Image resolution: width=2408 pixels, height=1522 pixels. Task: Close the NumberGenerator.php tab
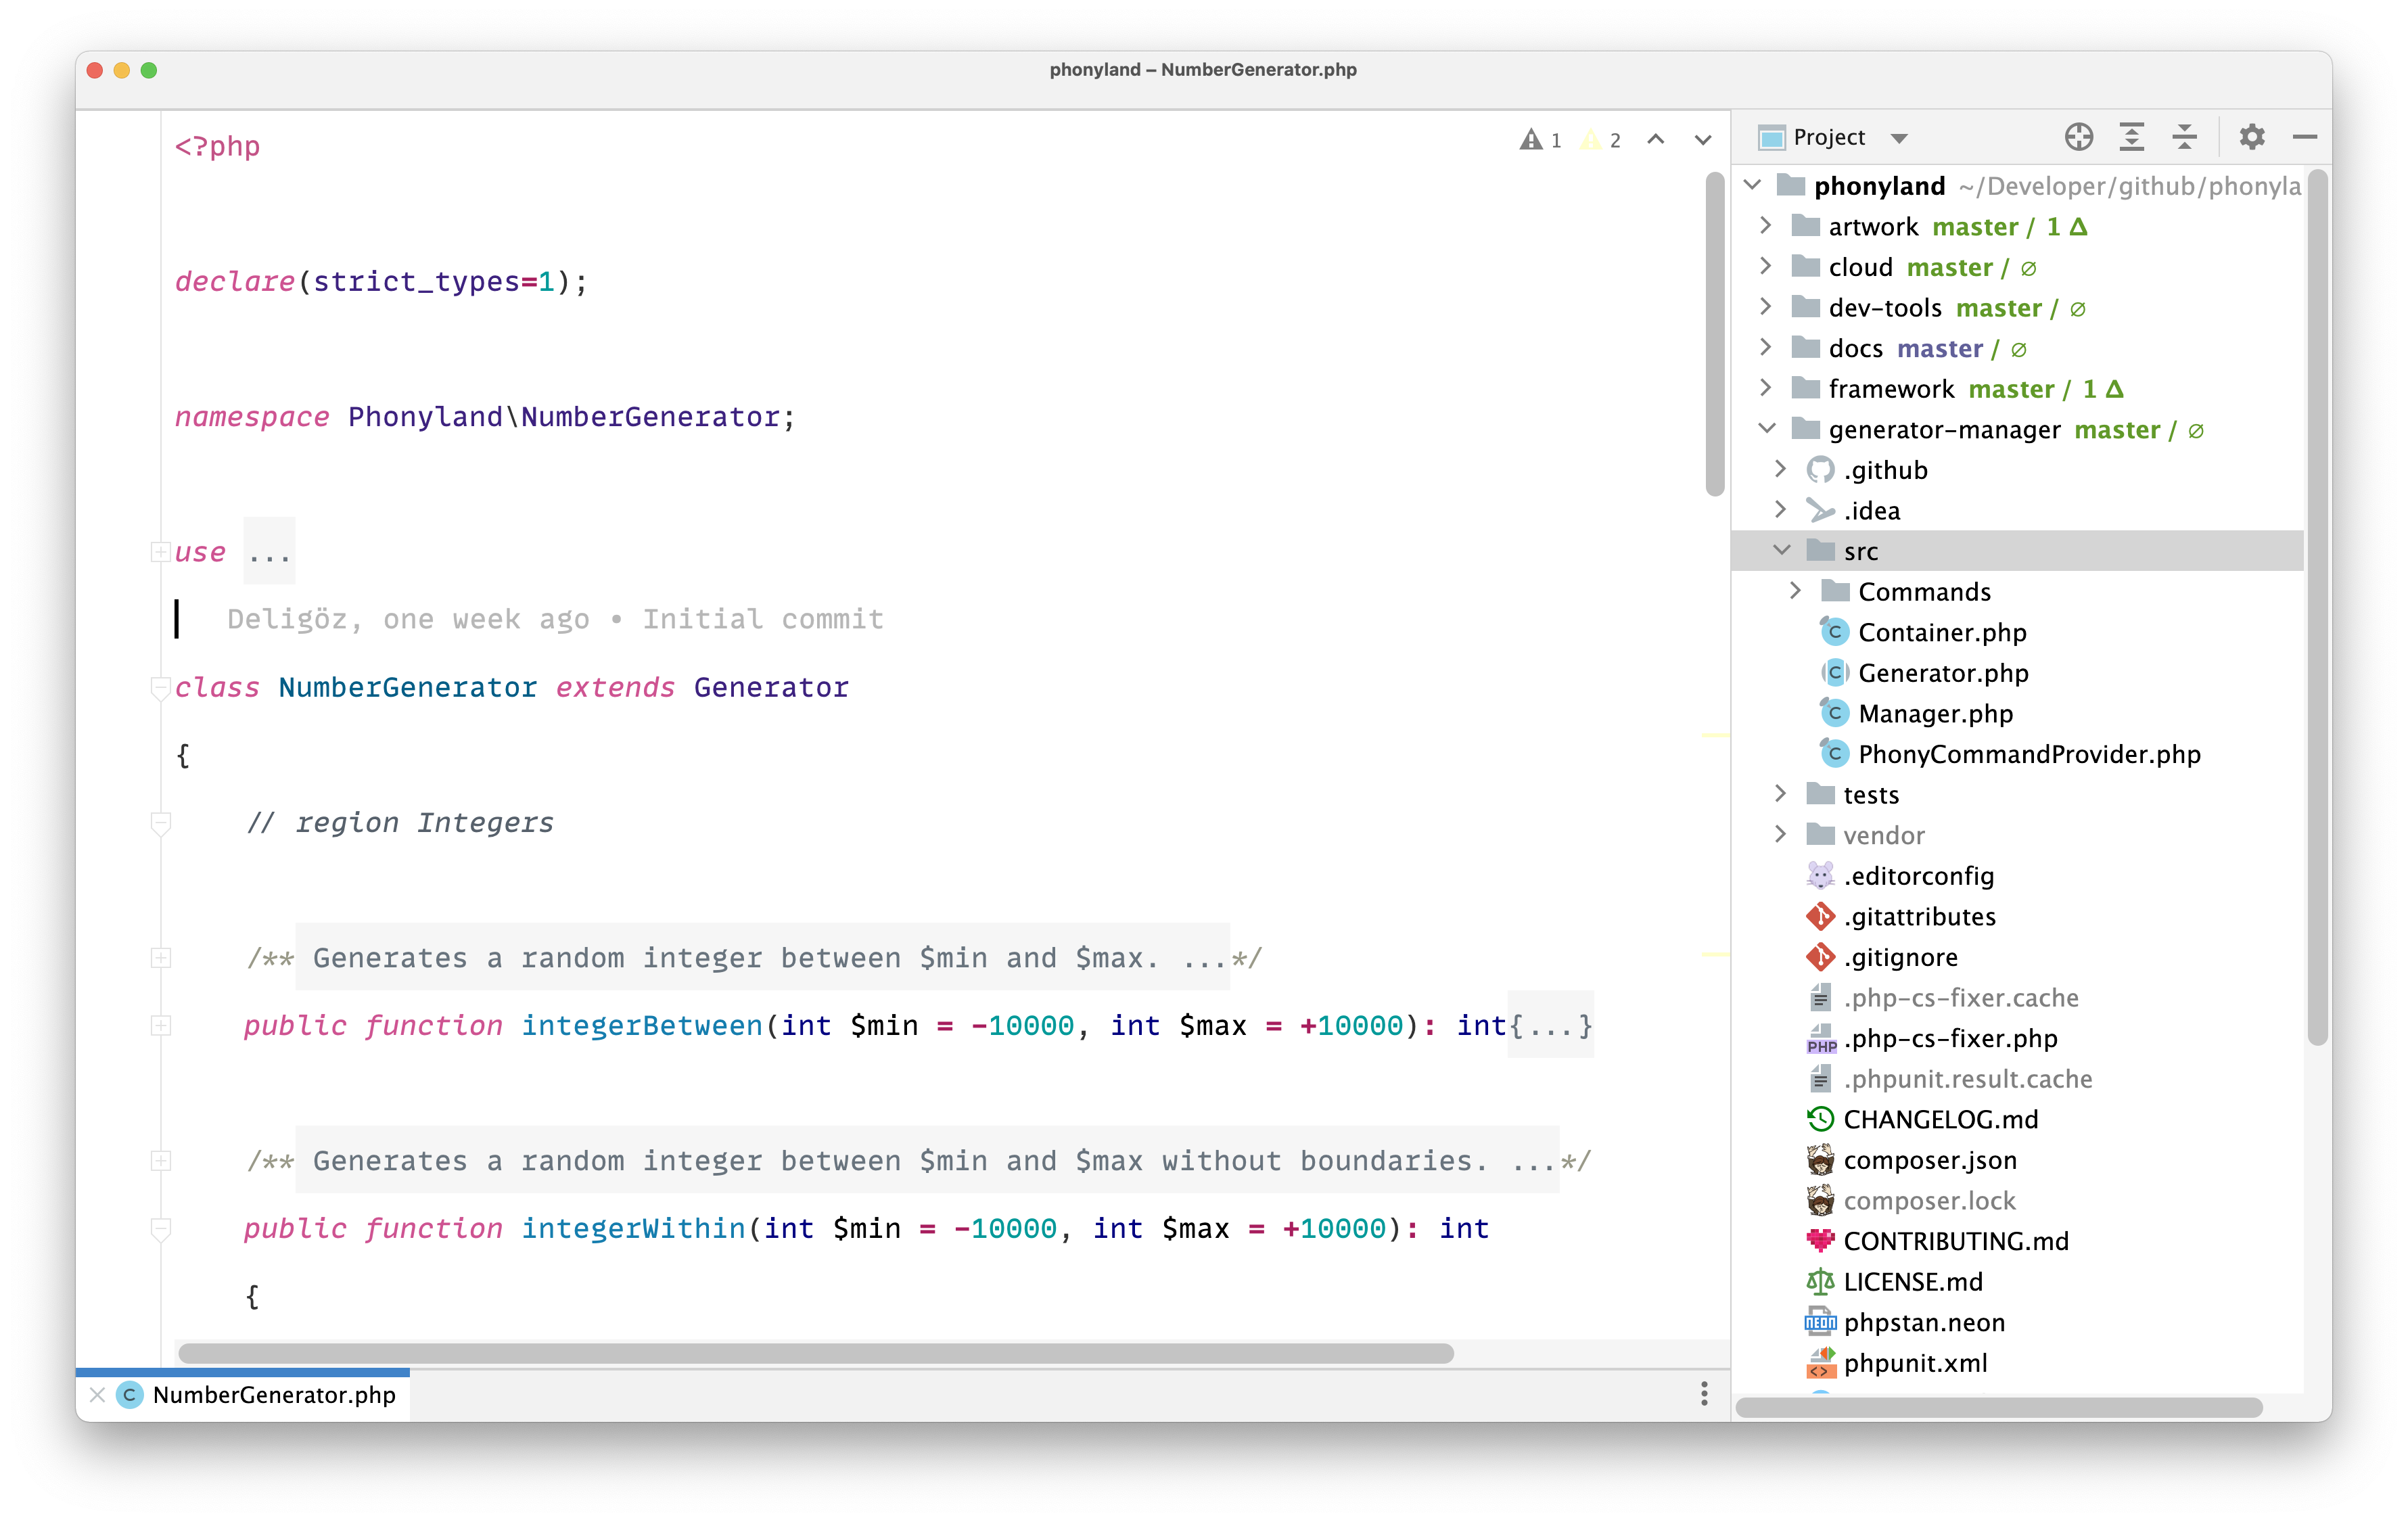(97, 1395)
